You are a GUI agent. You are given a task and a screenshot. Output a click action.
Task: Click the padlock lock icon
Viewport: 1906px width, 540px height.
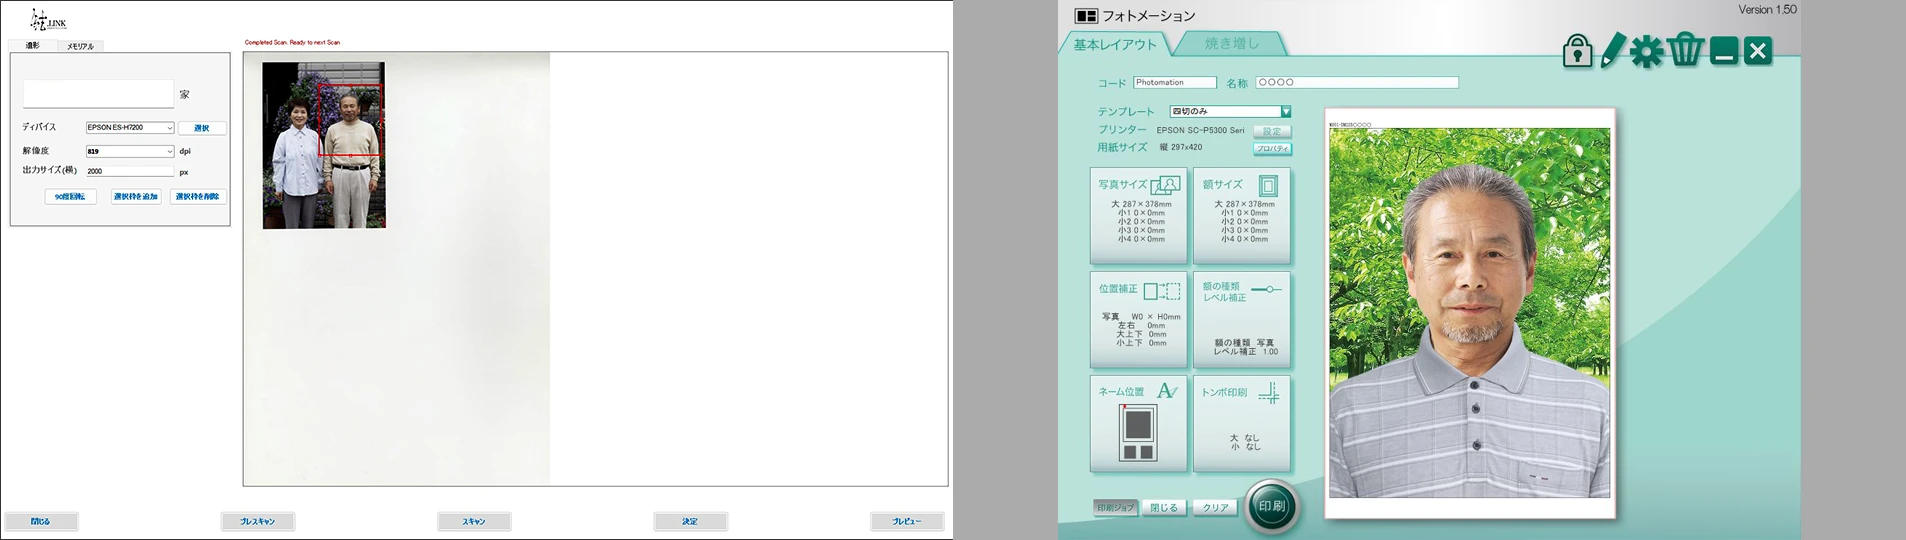1577,51
